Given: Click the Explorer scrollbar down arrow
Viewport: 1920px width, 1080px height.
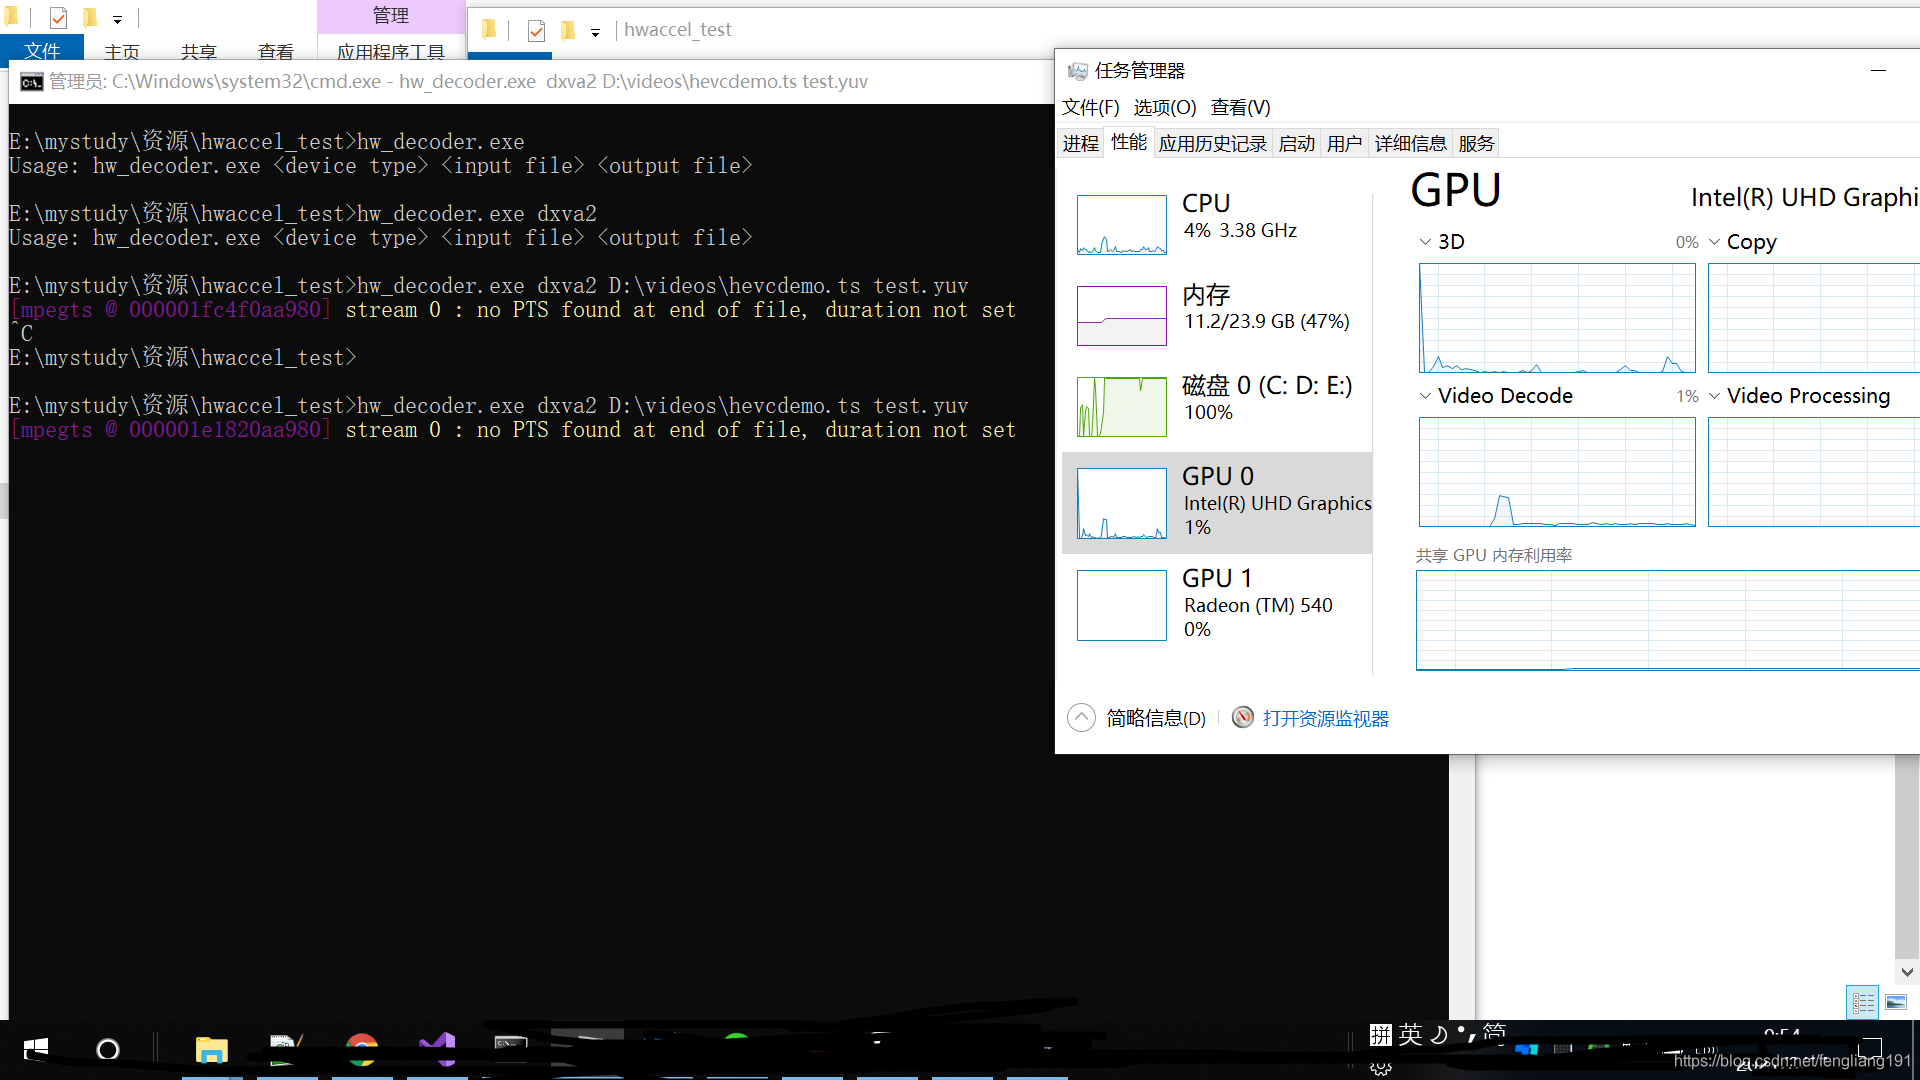Looking at the screenshot, I should tap(1906, 972).
